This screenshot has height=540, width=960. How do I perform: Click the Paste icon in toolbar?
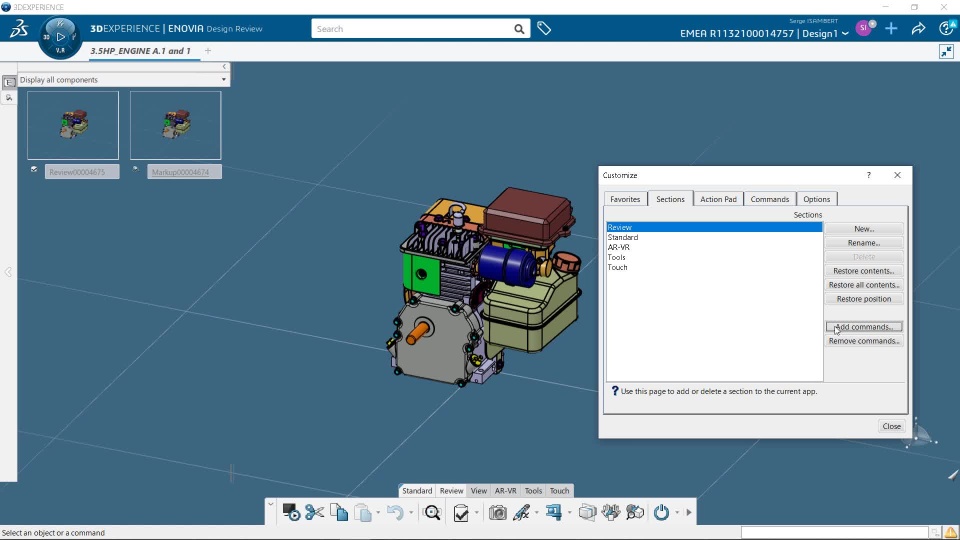(363, 512)
